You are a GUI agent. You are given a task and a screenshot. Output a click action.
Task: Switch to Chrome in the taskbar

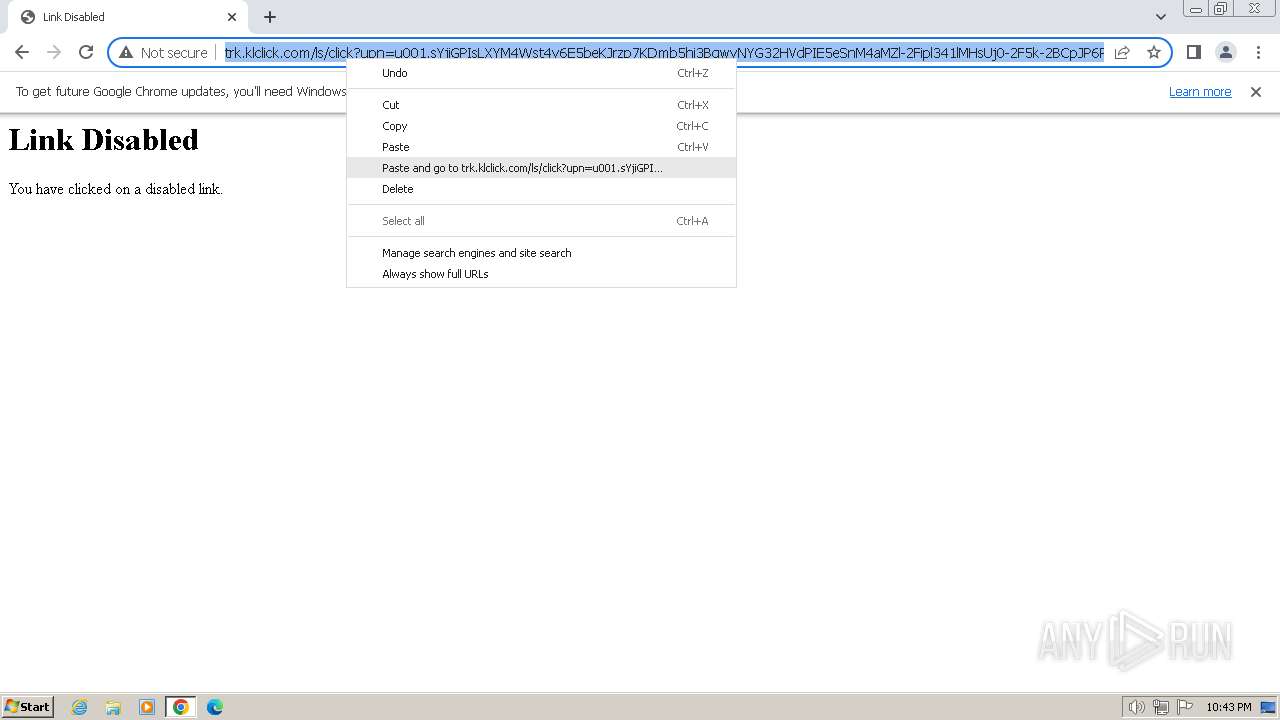(181, 707)
